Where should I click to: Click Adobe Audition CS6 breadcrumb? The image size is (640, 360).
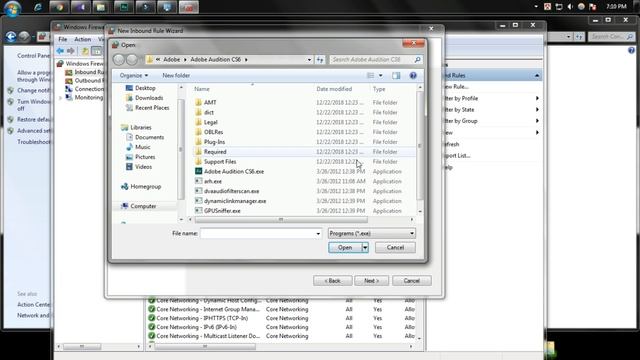pyautogui.click(x=216, y=60)
